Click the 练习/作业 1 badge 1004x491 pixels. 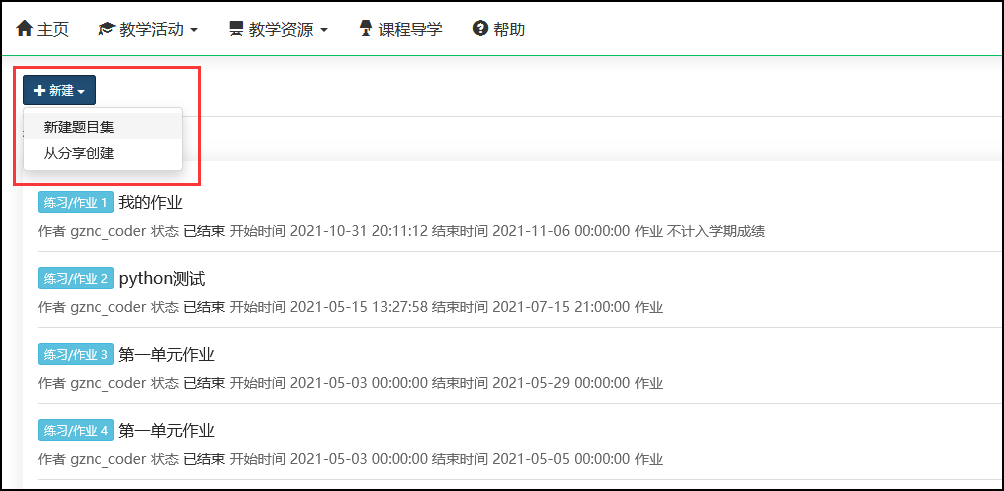click(x=76, y=203)
